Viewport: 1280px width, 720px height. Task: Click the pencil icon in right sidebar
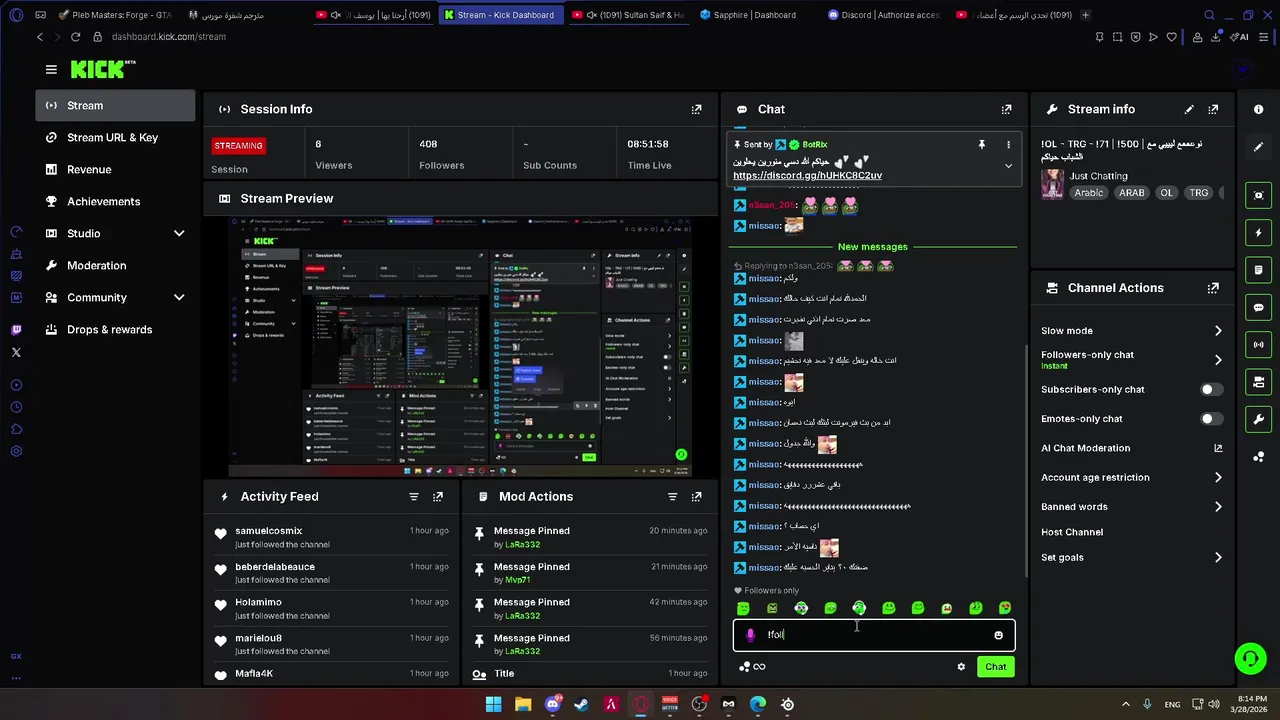(x=1259, y=146)
